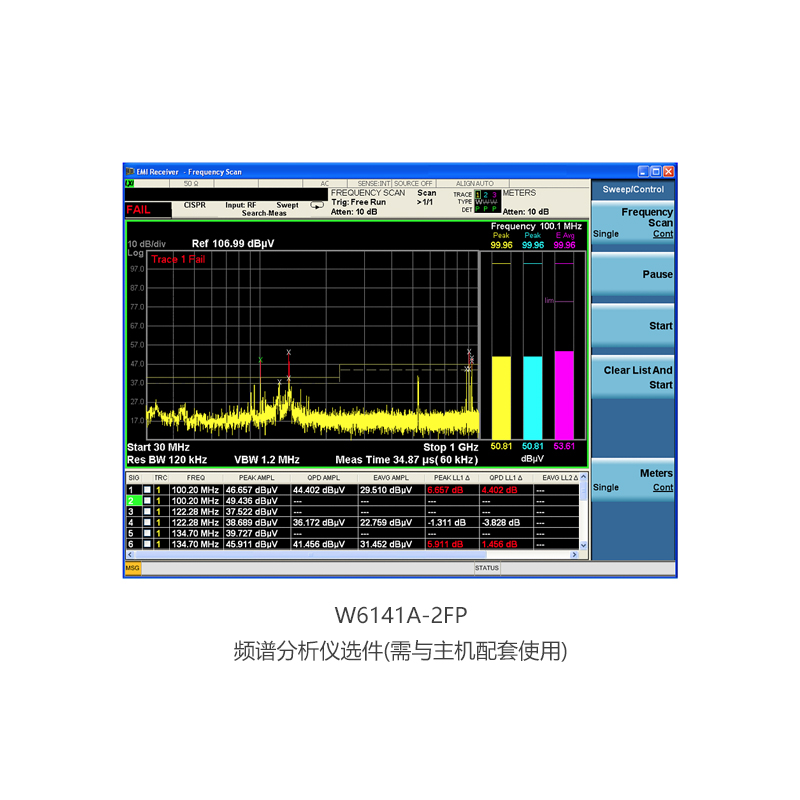This screenshot has width=800, height=800.
Task: Click the Meas Time 34.87 µs label
Action: pos(407,460)
